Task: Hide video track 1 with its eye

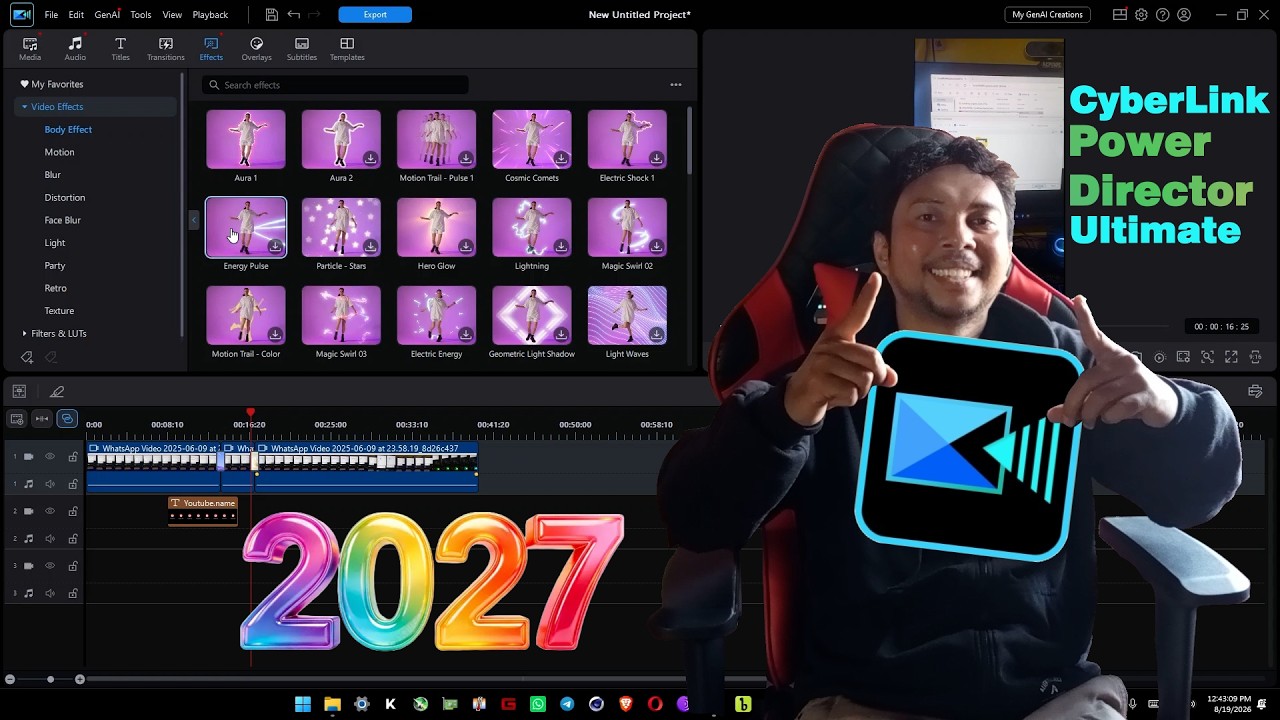Action: pyautogui.click(x=50, y=457)
